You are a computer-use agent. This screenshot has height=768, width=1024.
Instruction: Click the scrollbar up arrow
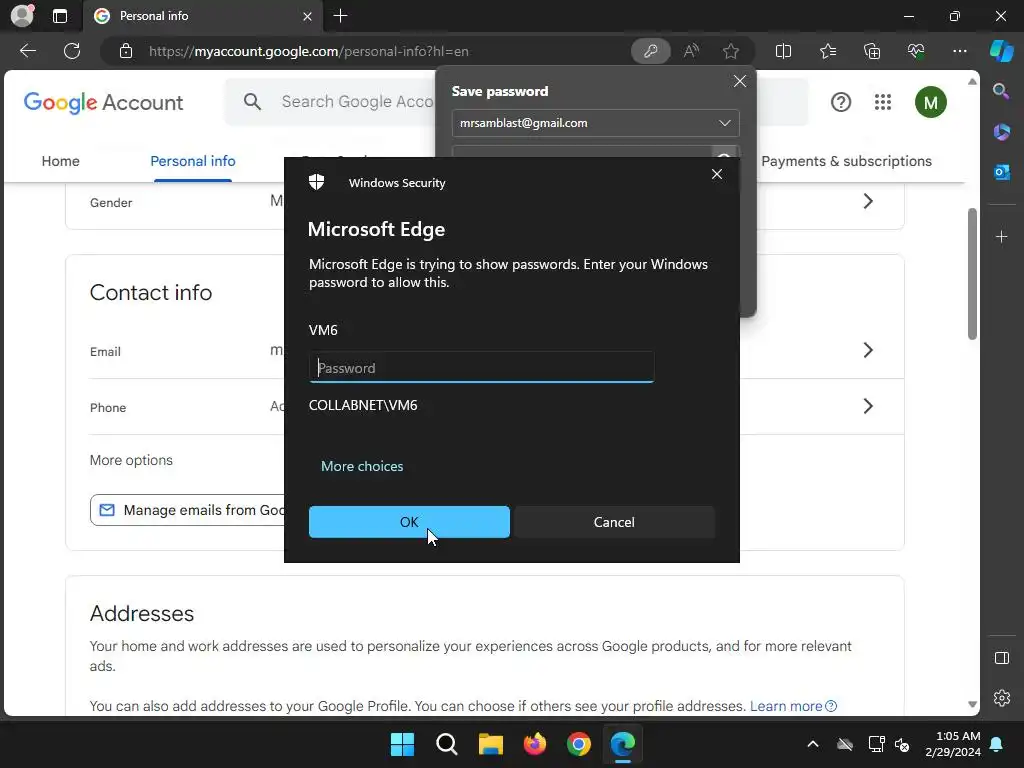coord(972,82)
